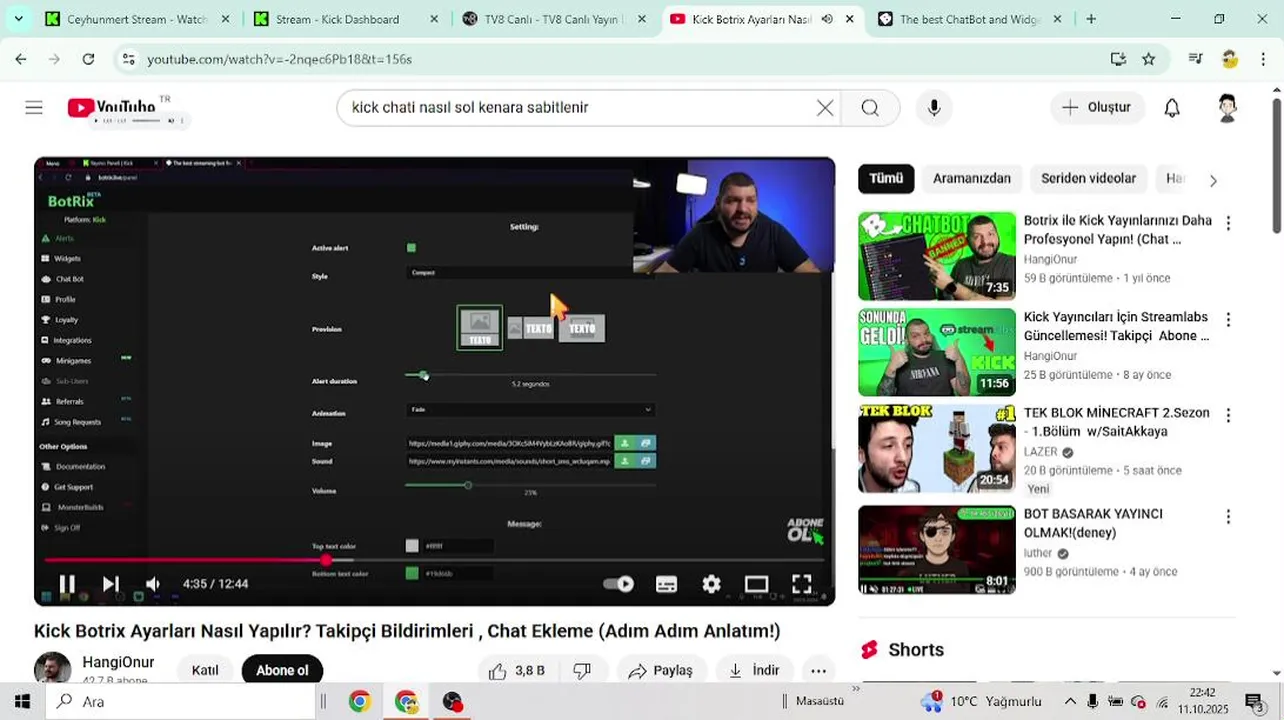Click the Oluştur create button
This screenshot has width=1284, height=720.
[x=1097, y=107]
